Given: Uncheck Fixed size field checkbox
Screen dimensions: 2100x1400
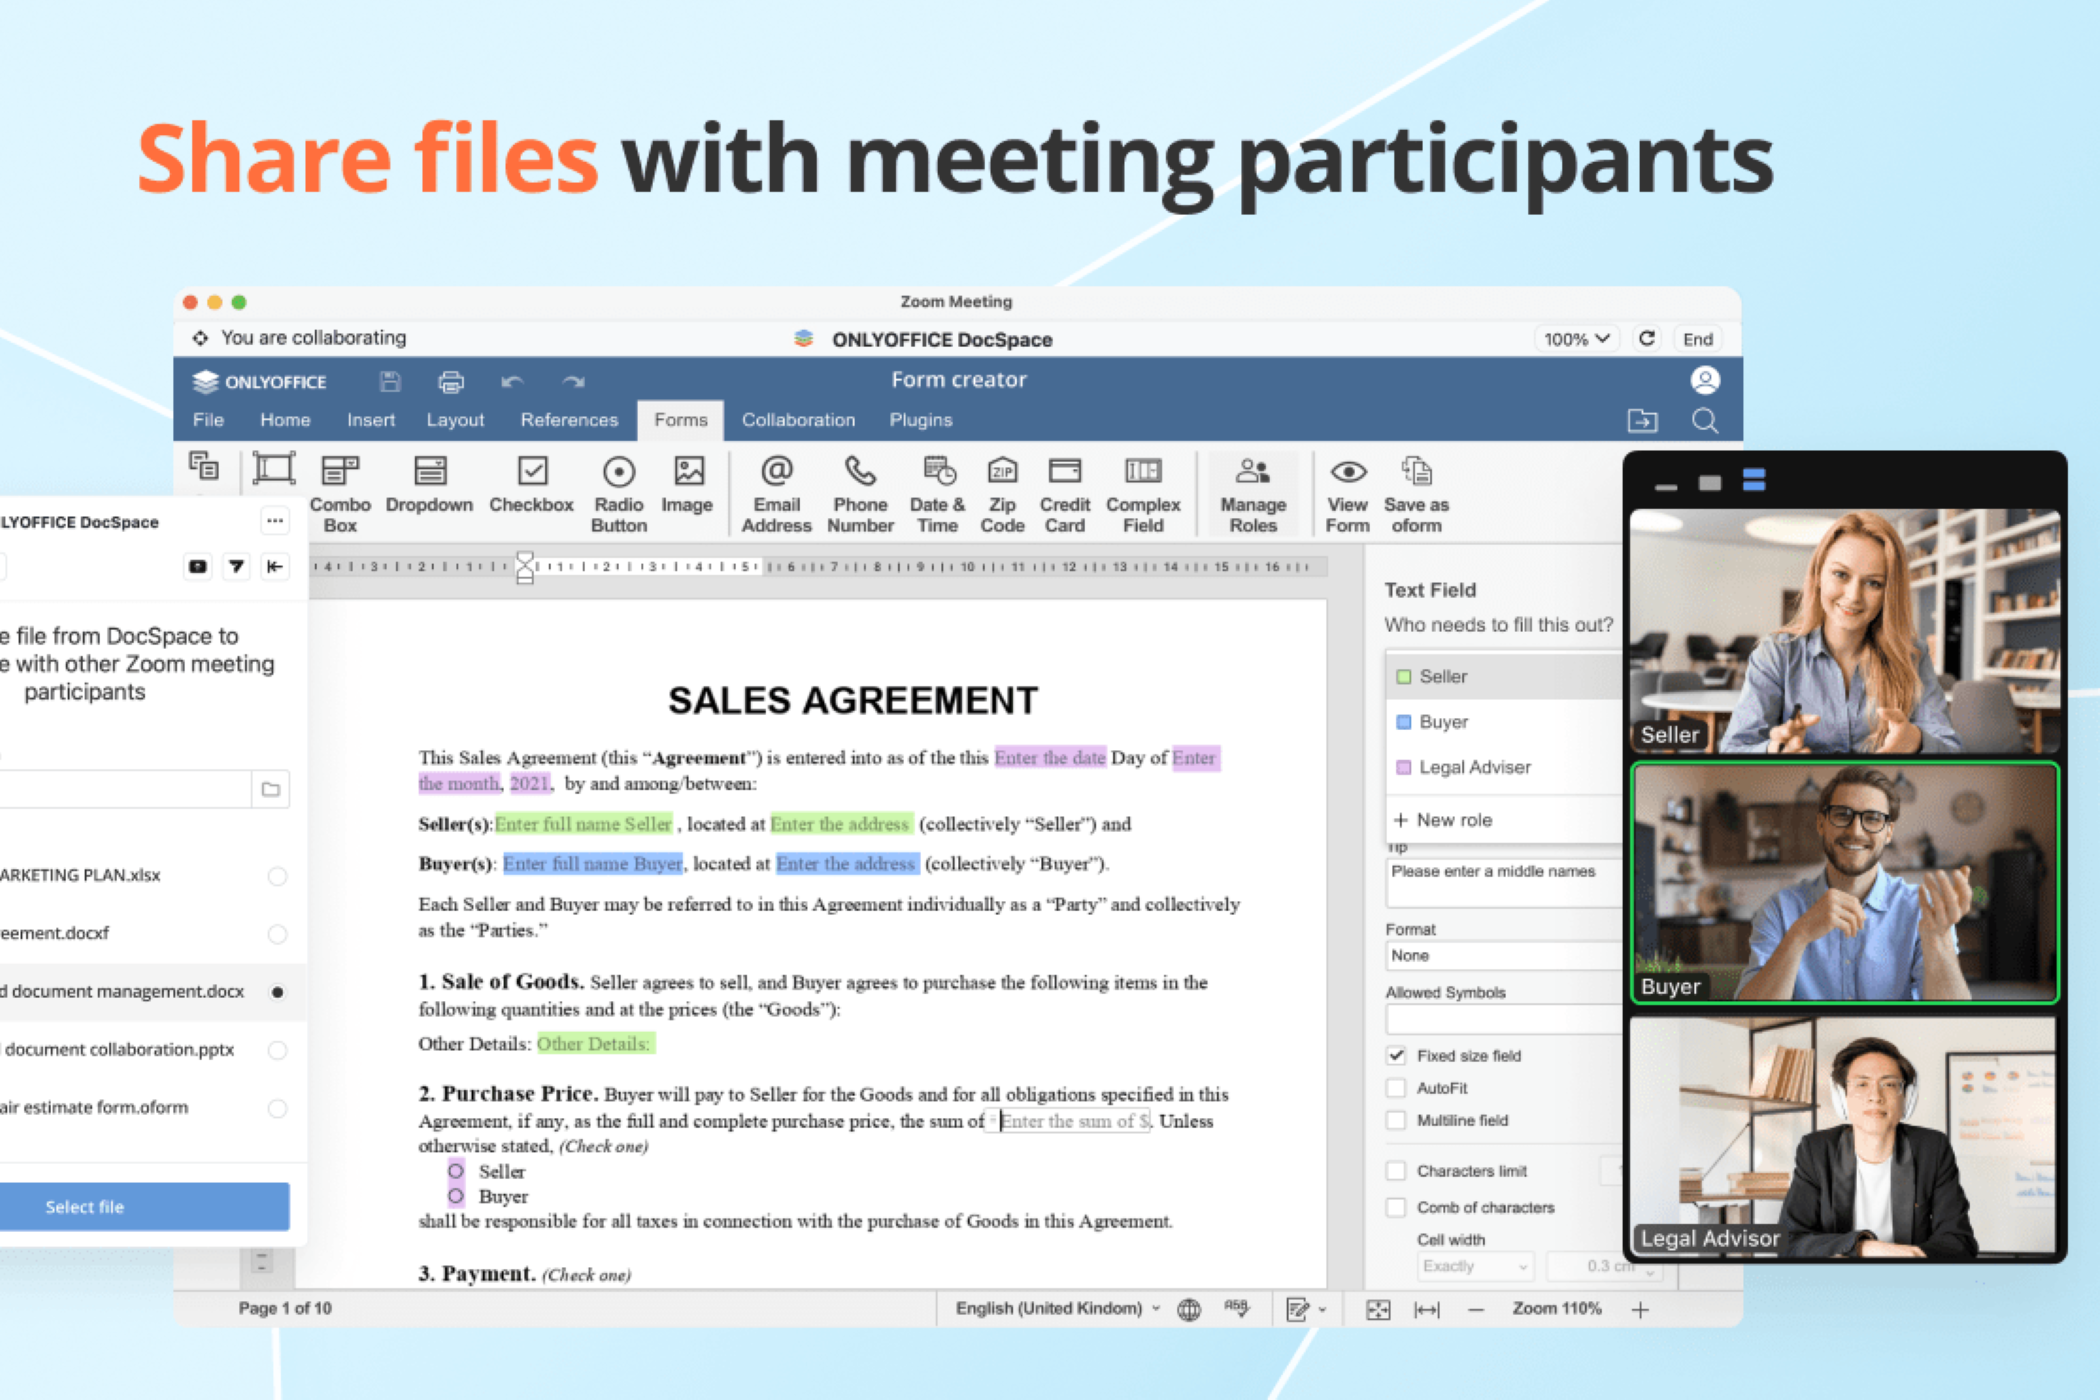Looking at the screenshot, I should tap(1396, 1055).
